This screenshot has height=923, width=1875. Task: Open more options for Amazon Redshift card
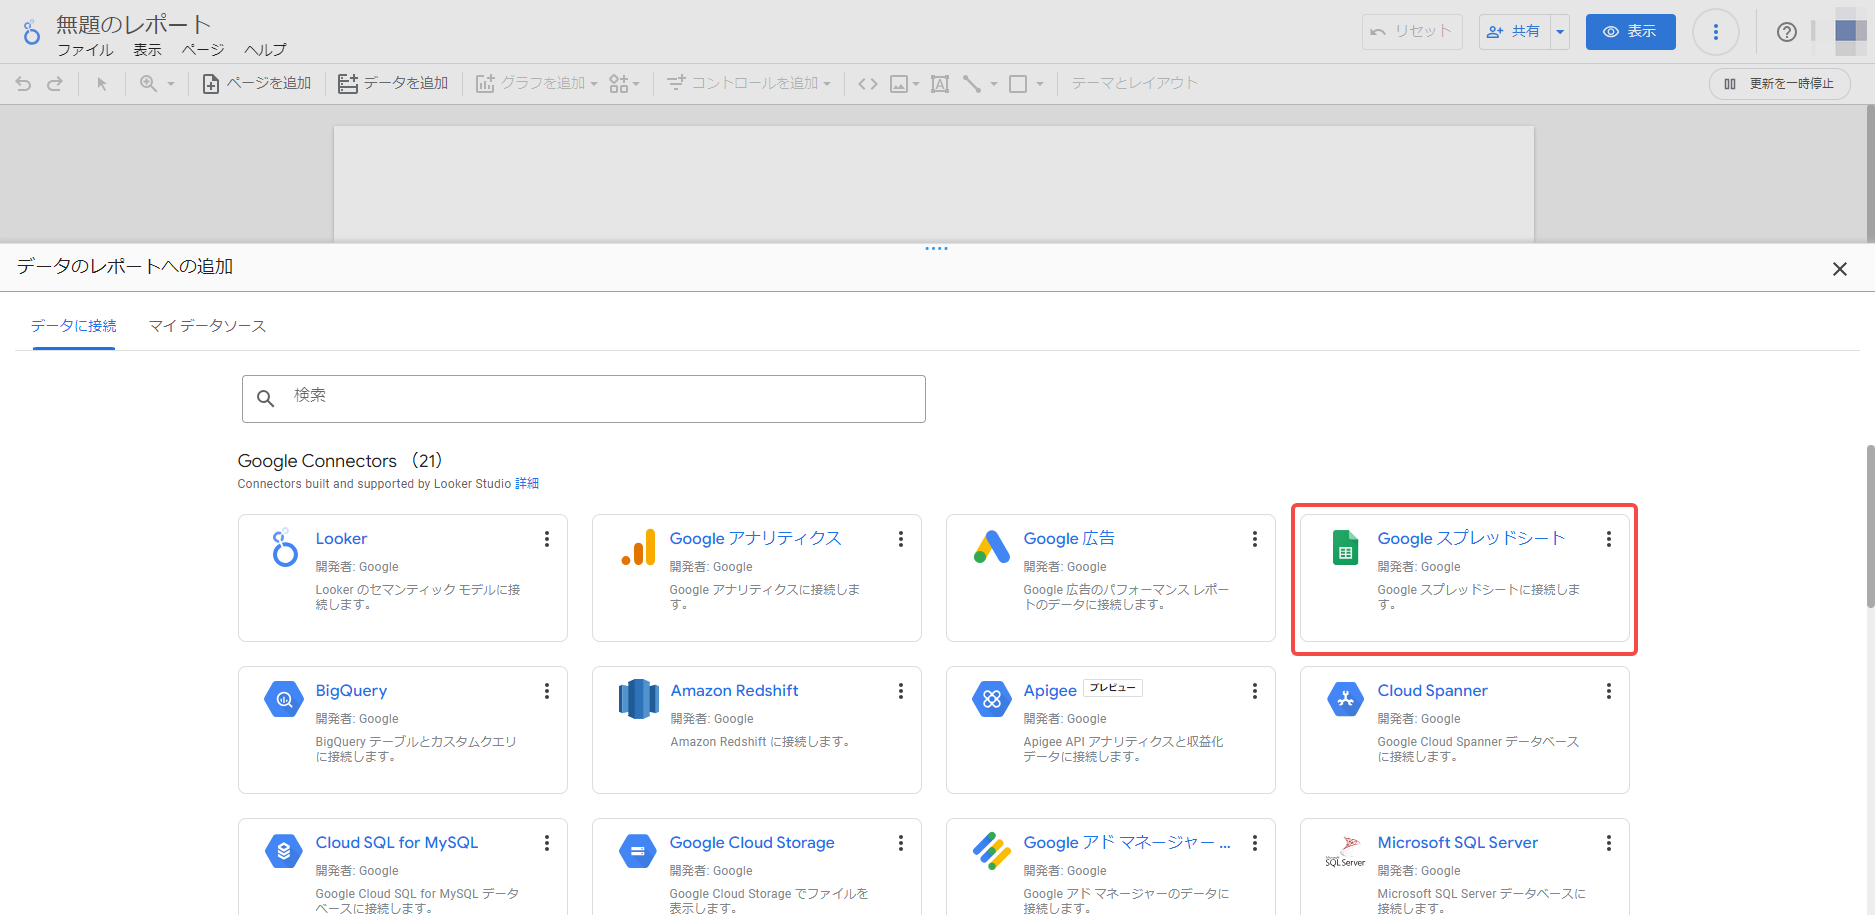click(901, 691)
